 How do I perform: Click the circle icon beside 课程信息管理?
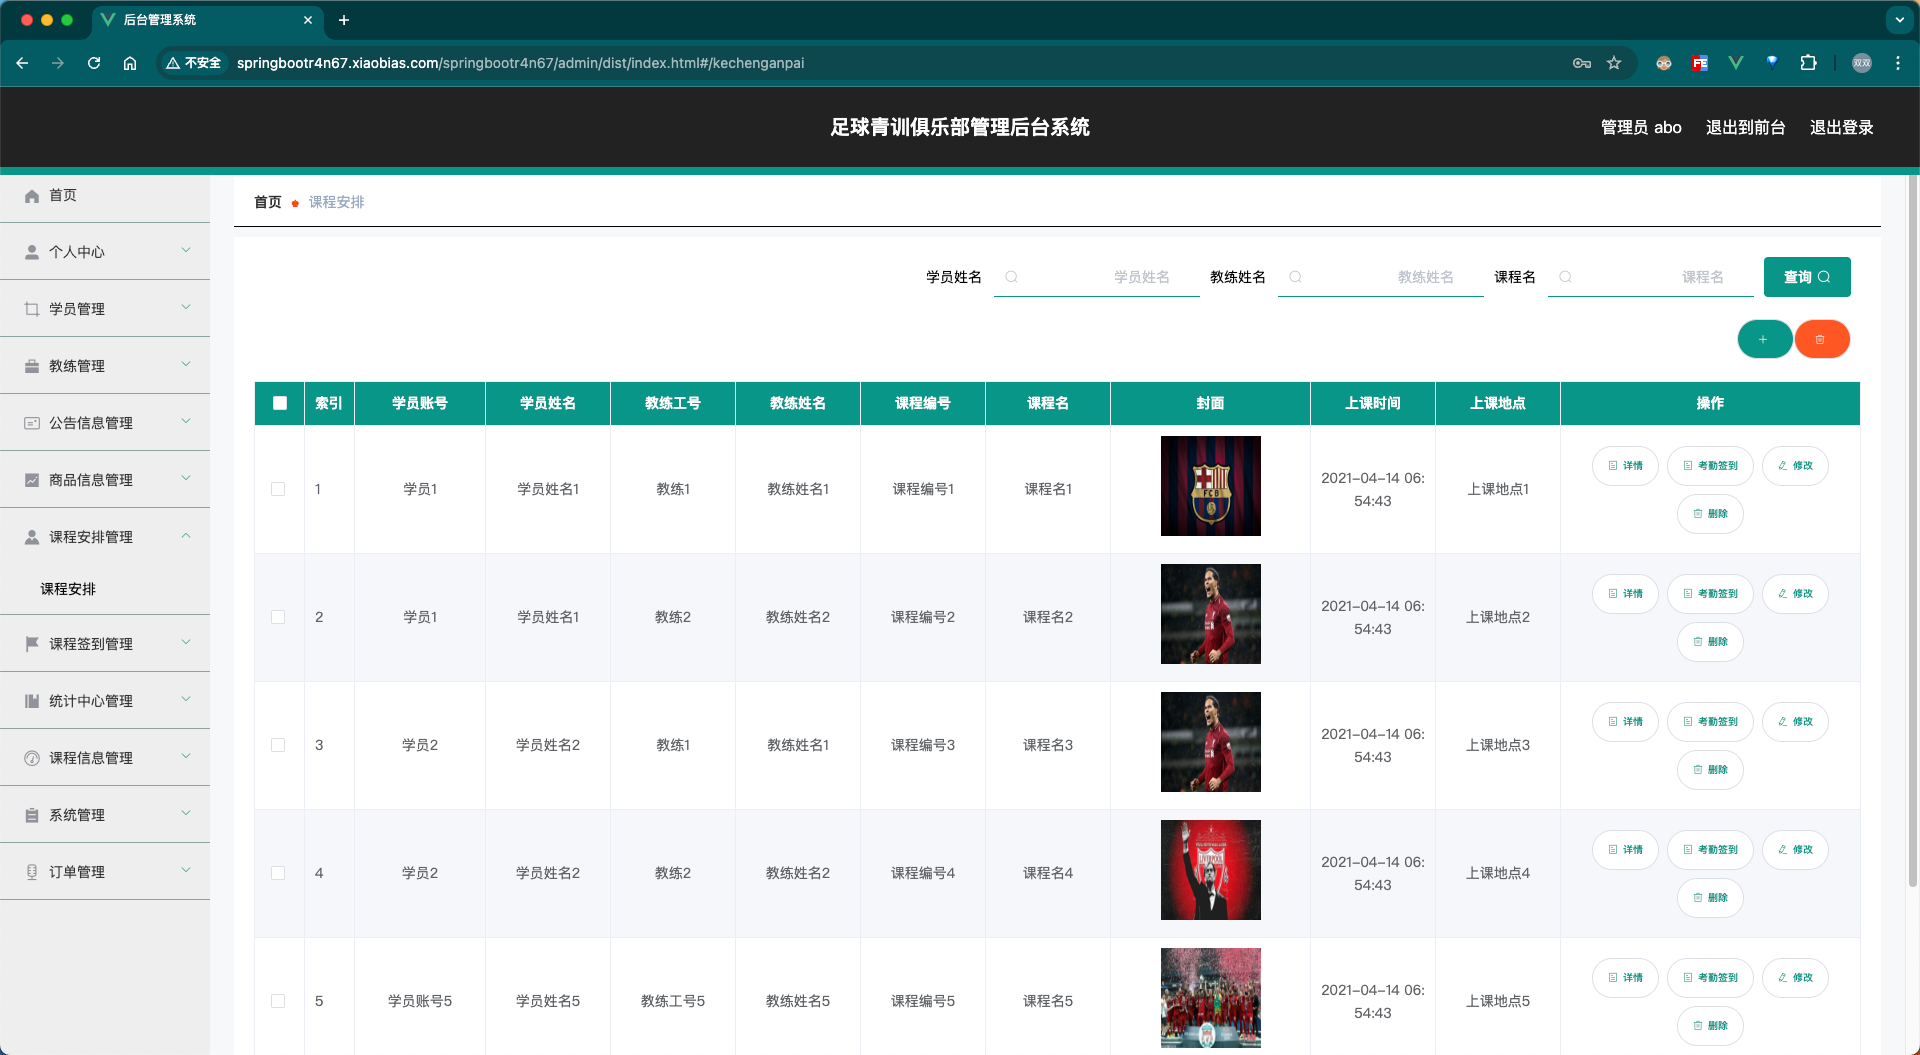32,758
